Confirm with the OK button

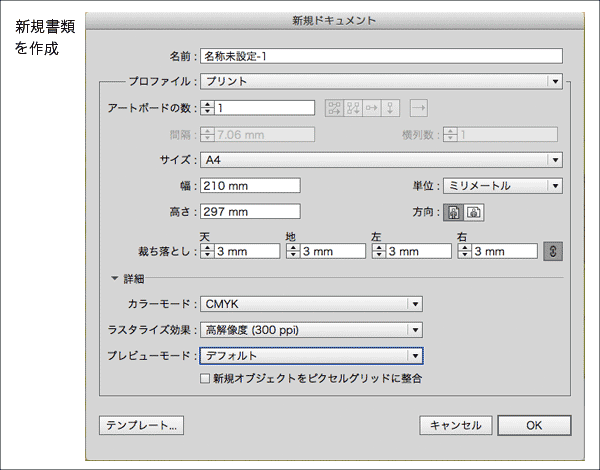534,425
